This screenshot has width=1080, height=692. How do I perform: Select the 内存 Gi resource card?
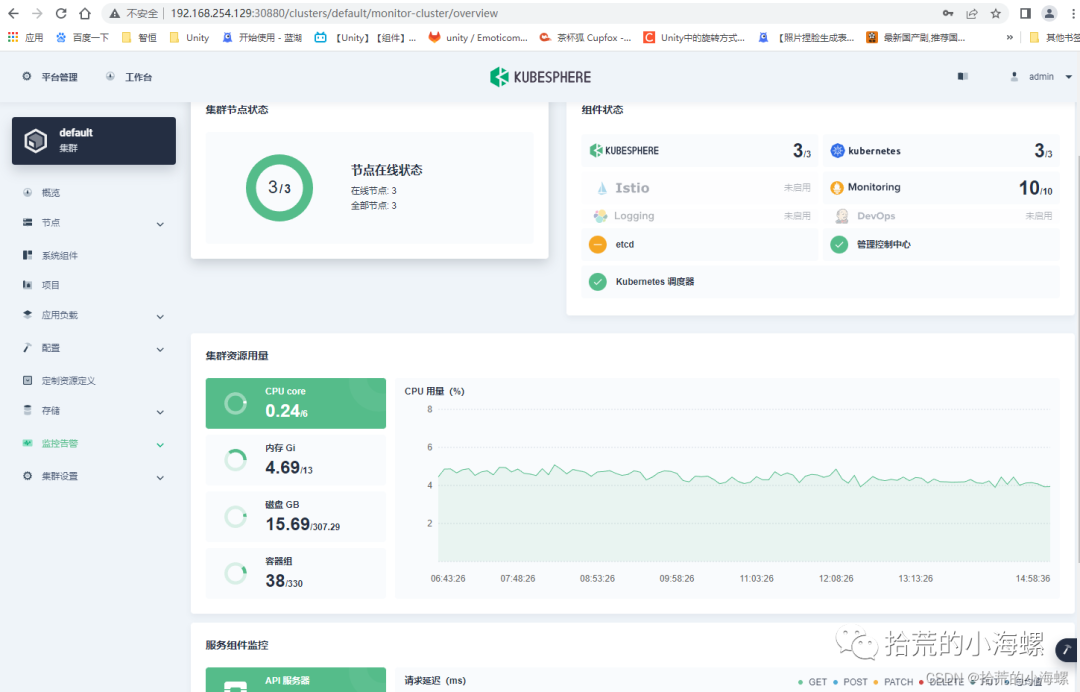pos(295,460)
